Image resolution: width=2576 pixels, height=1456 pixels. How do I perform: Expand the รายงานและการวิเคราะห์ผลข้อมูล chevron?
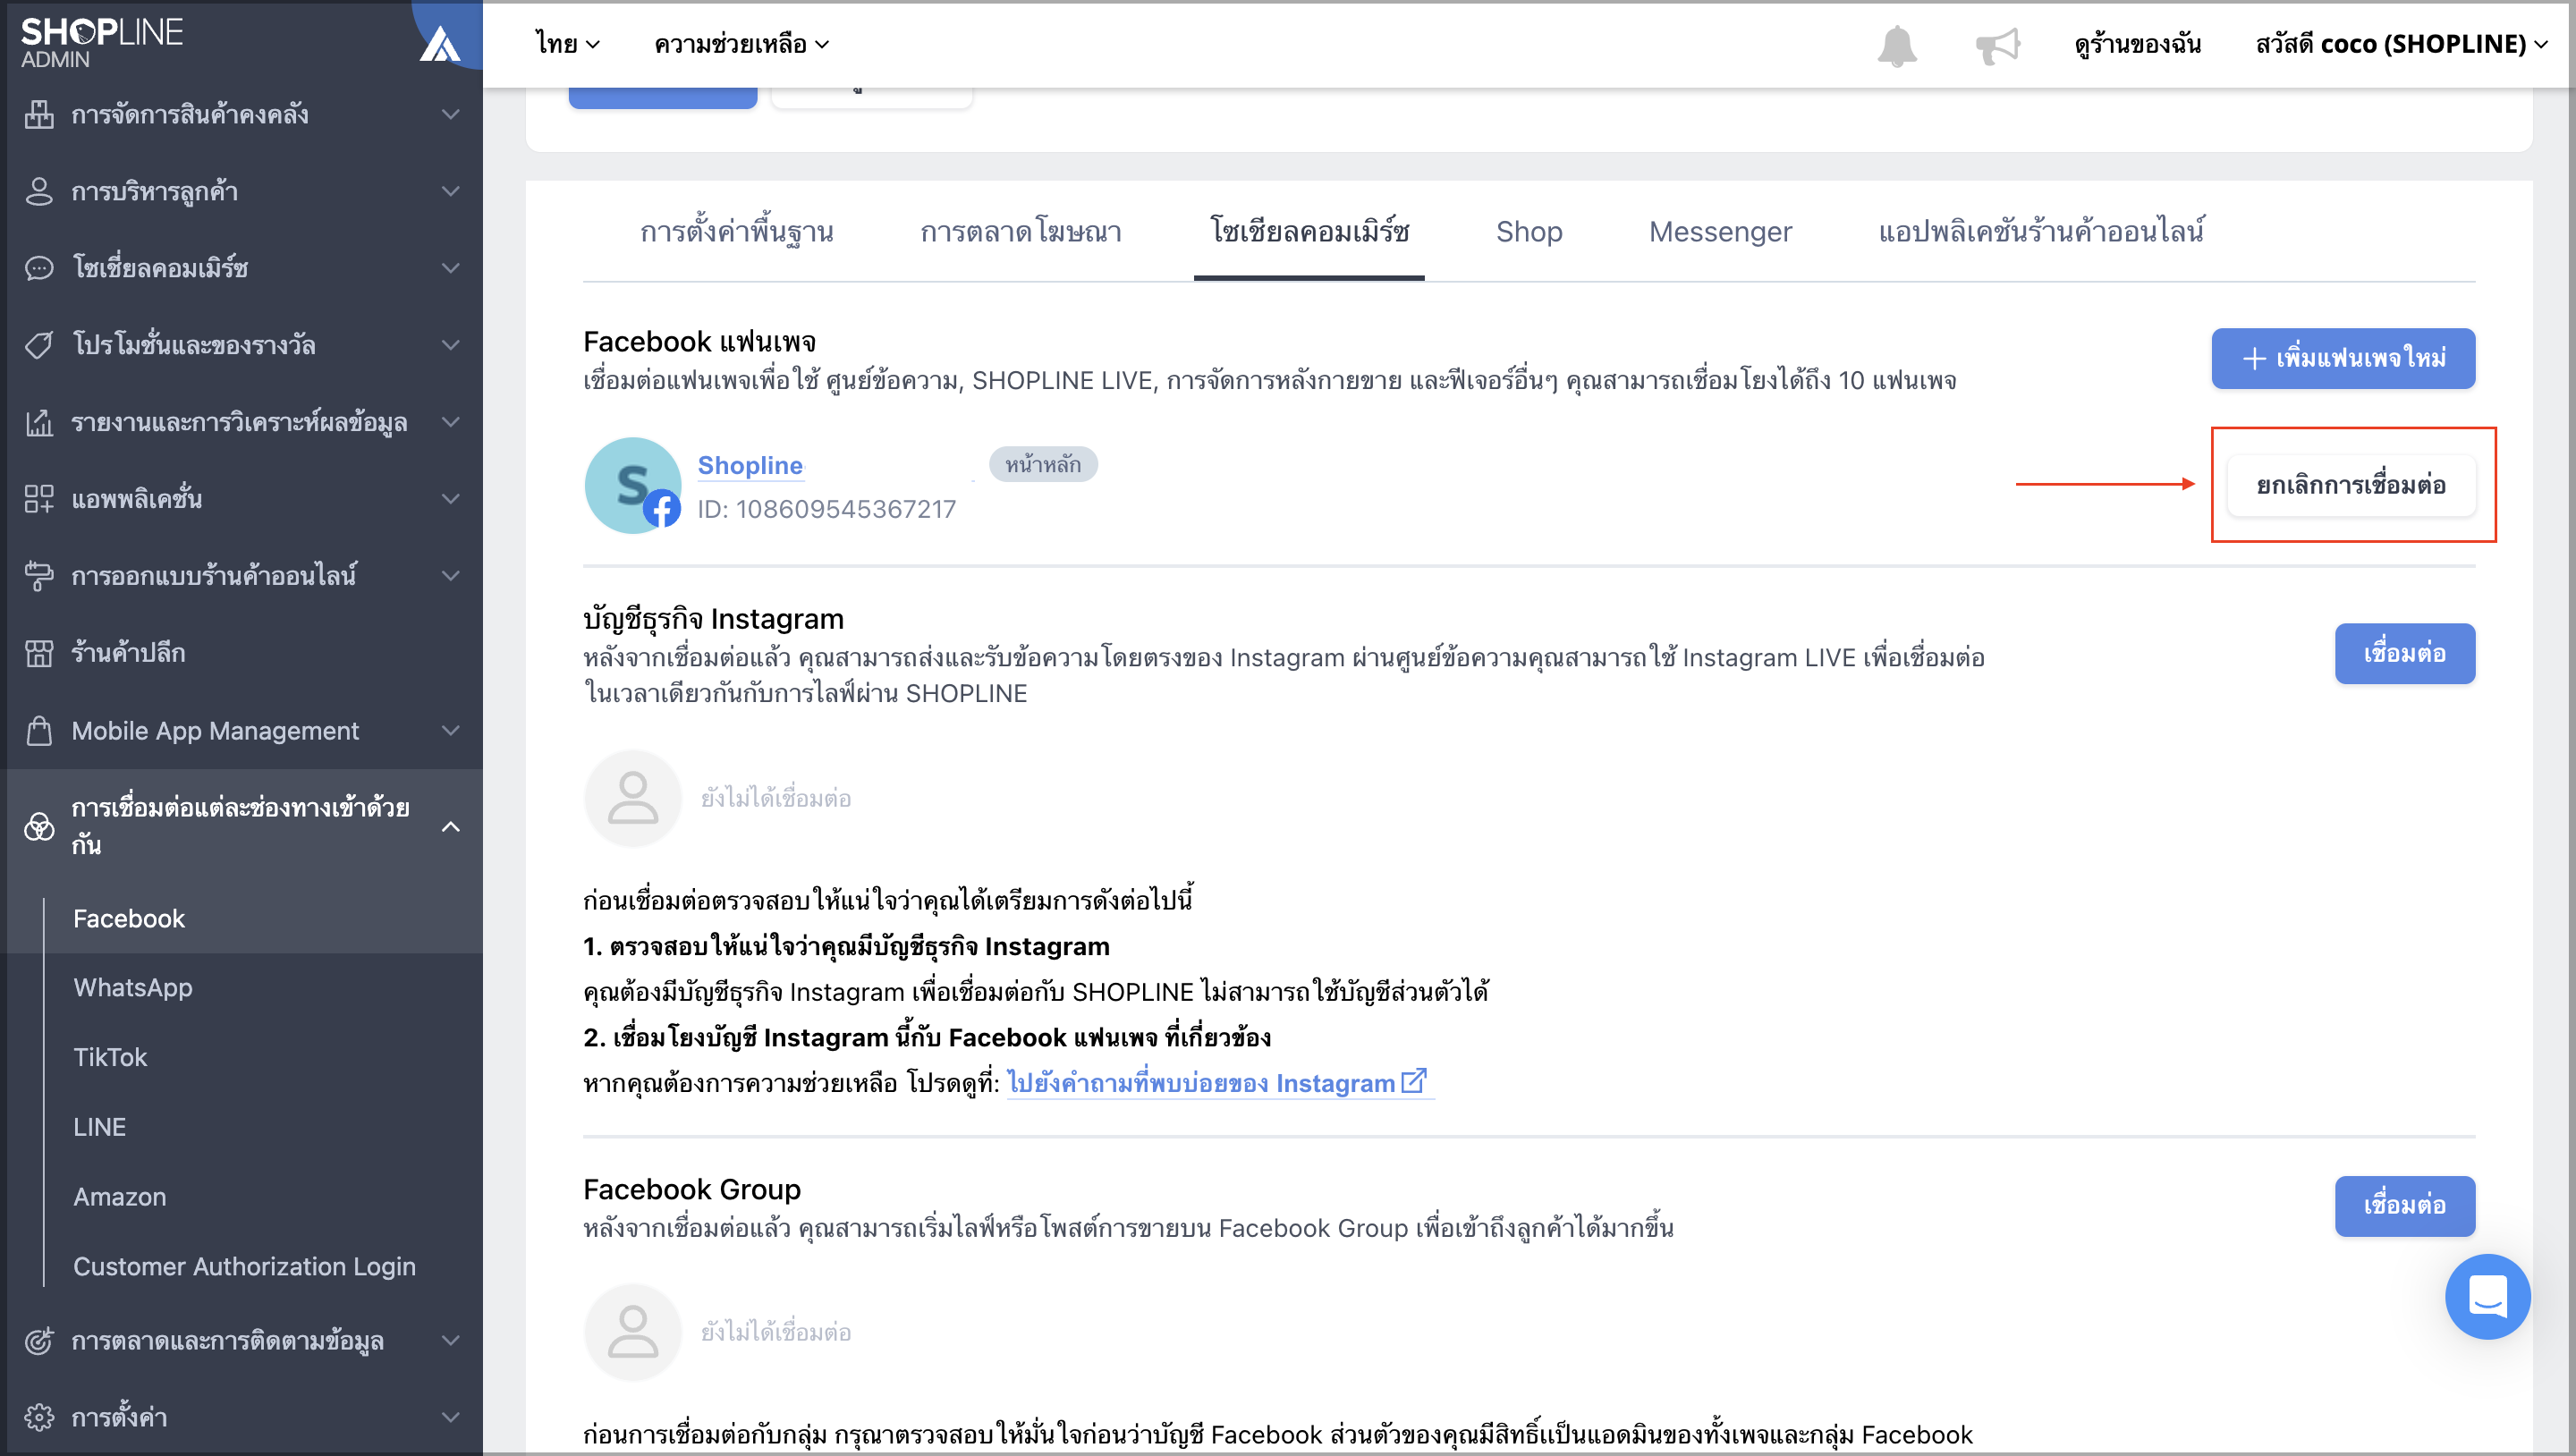[x=451, y=422]
